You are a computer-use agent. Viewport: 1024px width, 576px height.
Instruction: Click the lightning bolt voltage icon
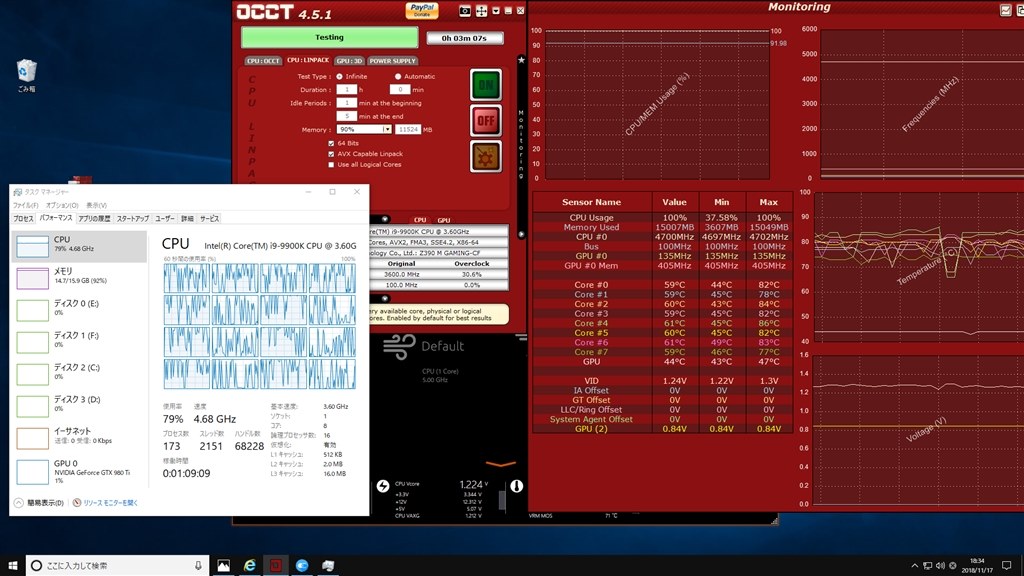click(x=383, y=486)
